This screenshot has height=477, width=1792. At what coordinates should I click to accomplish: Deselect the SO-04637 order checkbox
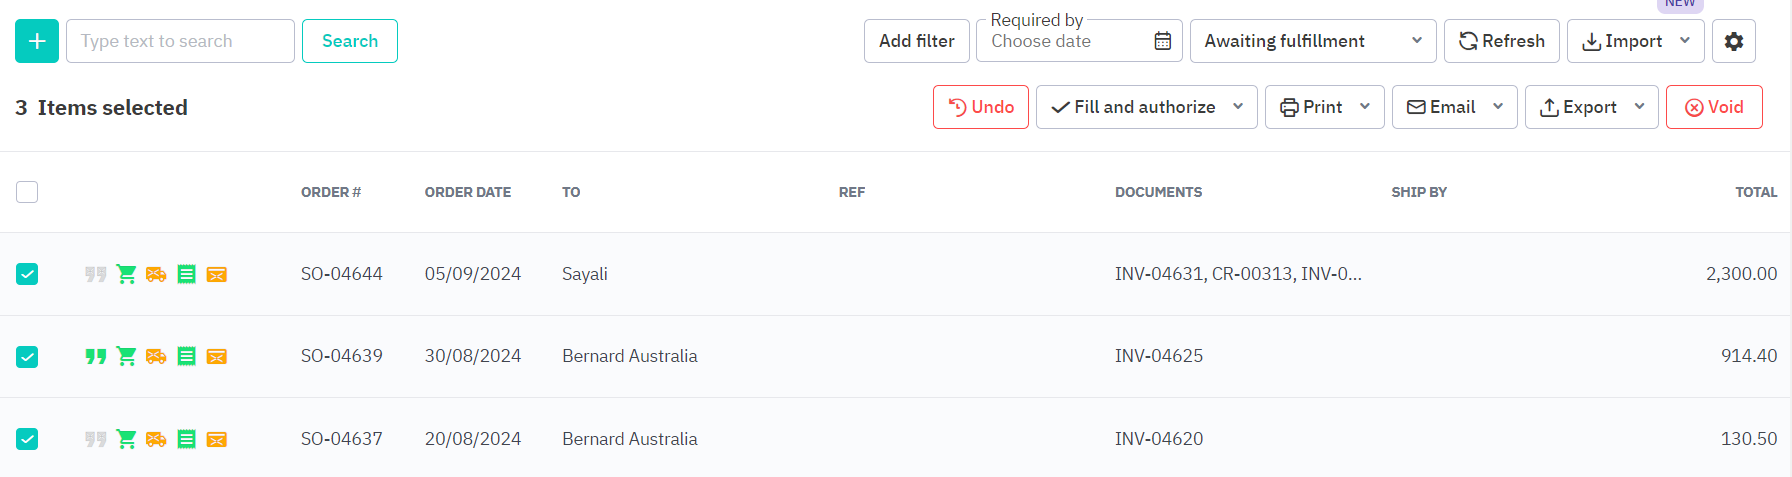27,439
